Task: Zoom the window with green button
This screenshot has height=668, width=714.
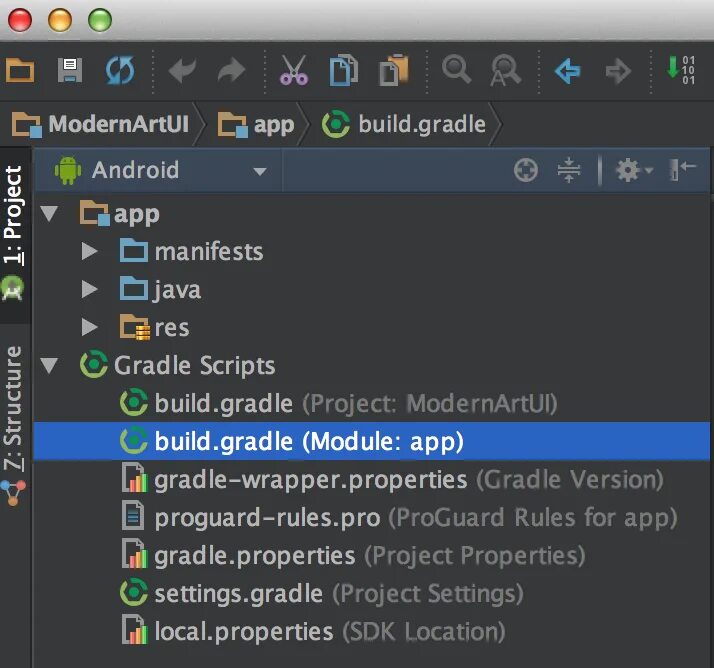Action: click(x=100, y=20)
